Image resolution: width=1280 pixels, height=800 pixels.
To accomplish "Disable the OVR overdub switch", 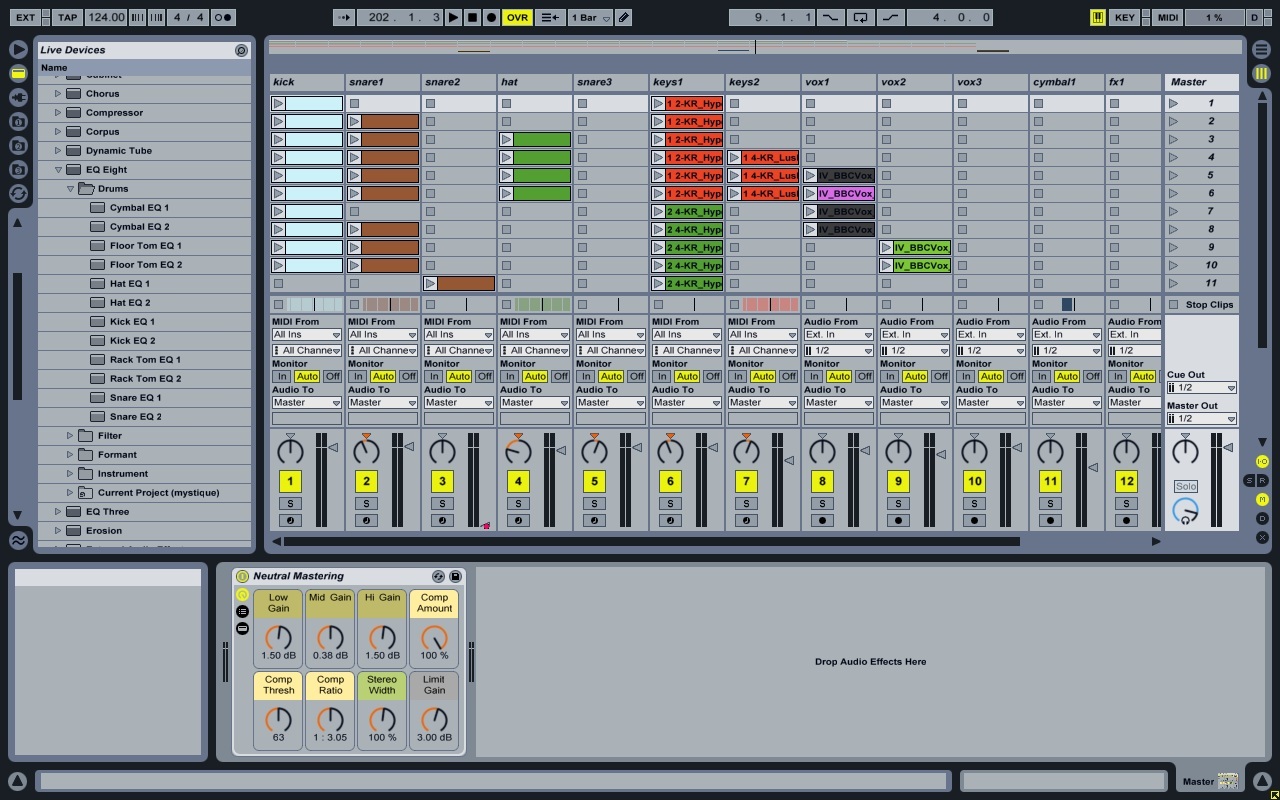I will click(x=517, y=17).
